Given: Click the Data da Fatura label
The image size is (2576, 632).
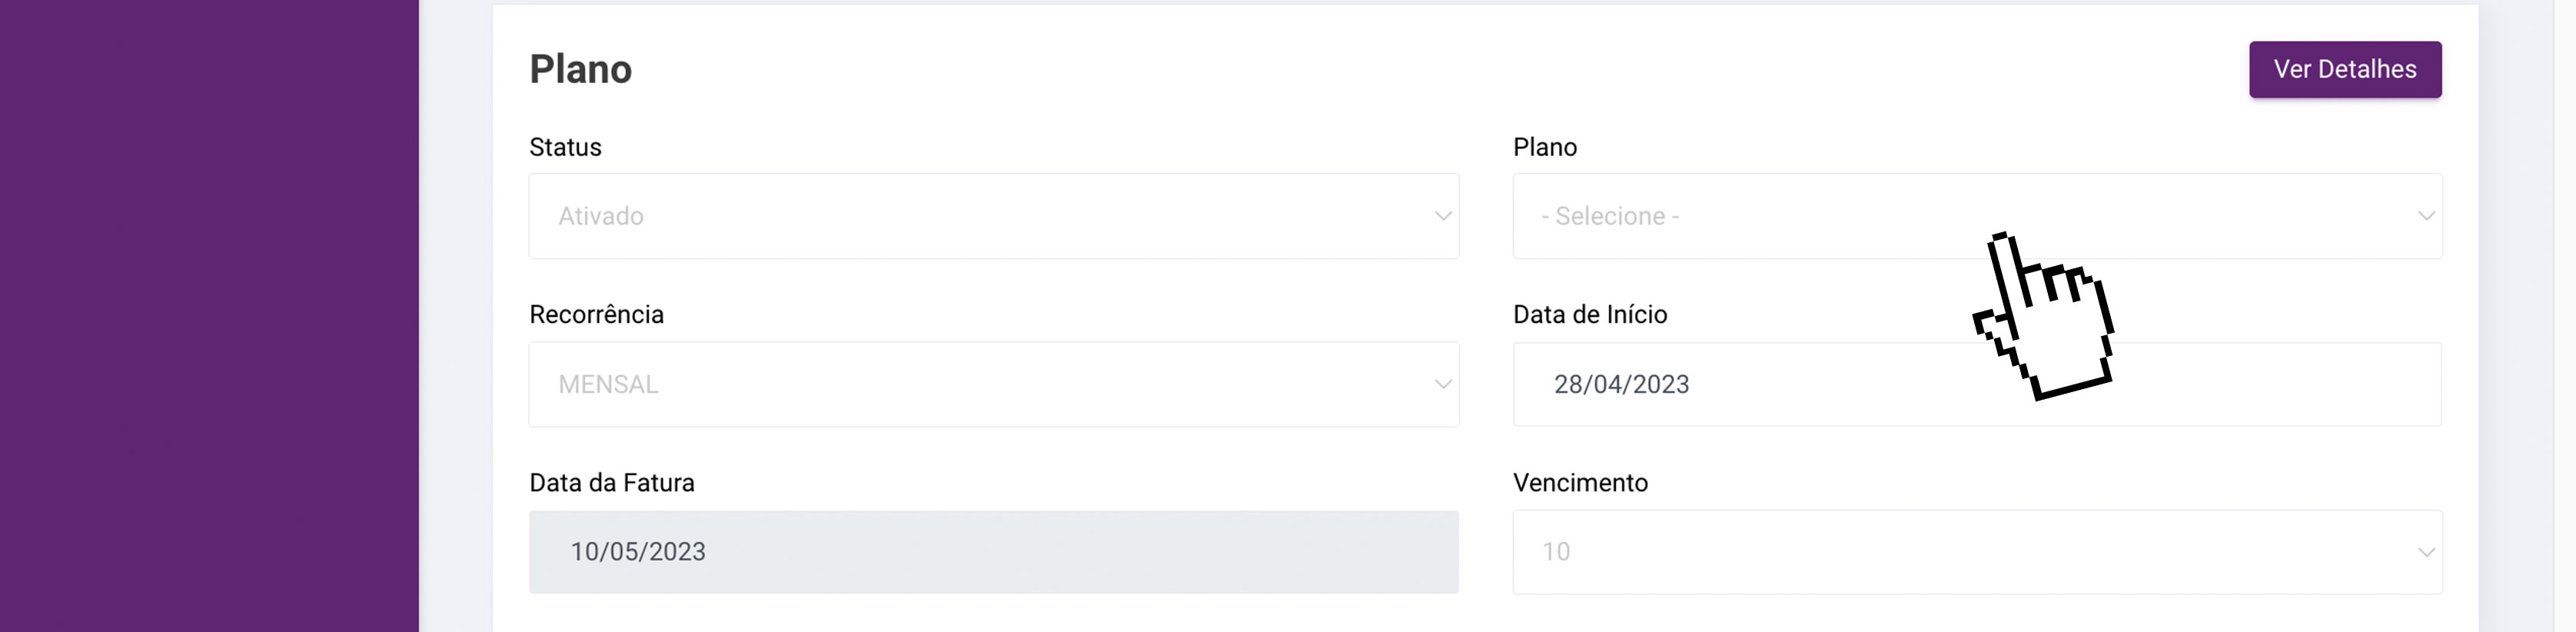Looking at the screenshot, I should [x=611, y=483].
